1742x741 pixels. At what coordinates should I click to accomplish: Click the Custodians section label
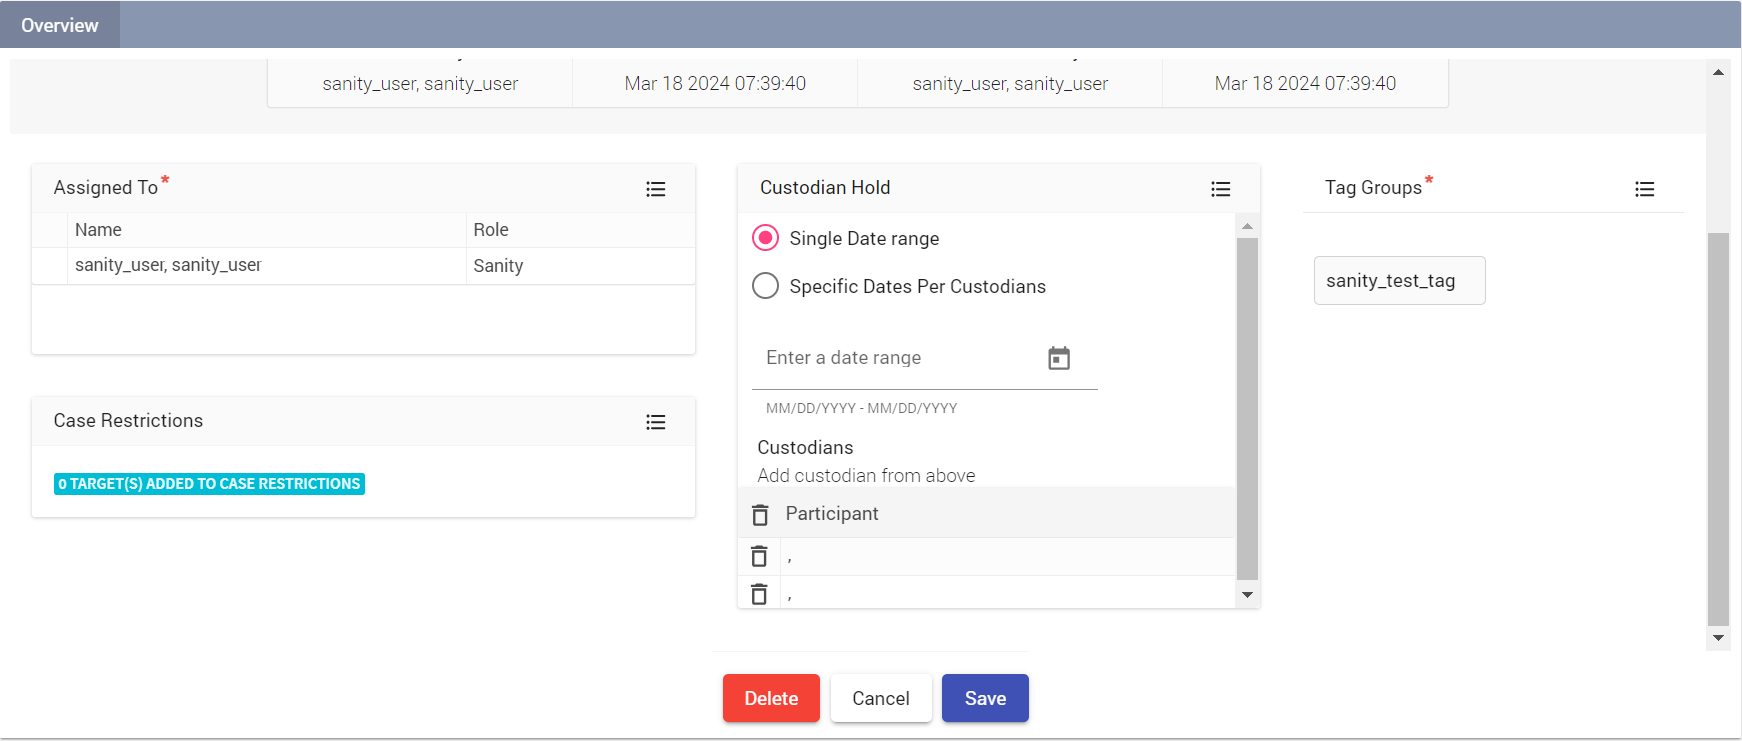[x=805, y=447]
